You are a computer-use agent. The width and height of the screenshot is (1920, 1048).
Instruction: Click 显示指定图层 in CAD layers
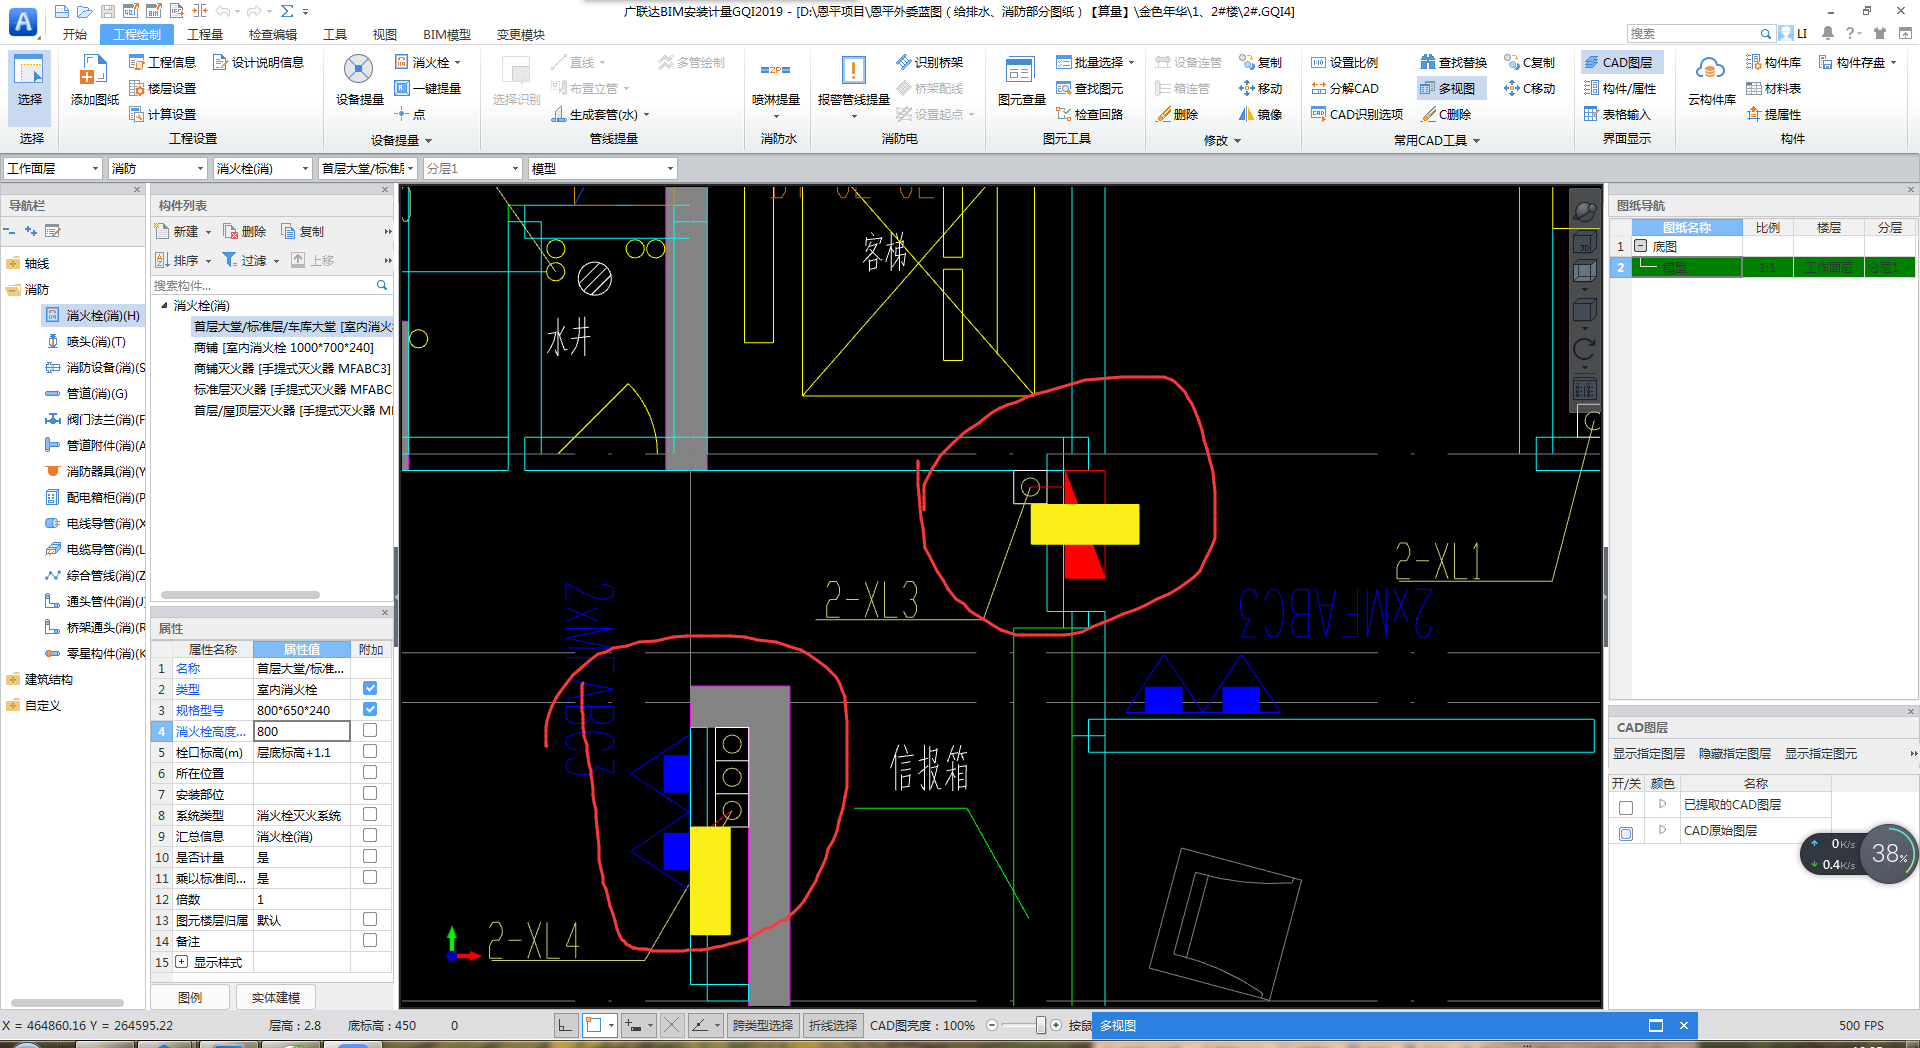[x=1648, y=754]
